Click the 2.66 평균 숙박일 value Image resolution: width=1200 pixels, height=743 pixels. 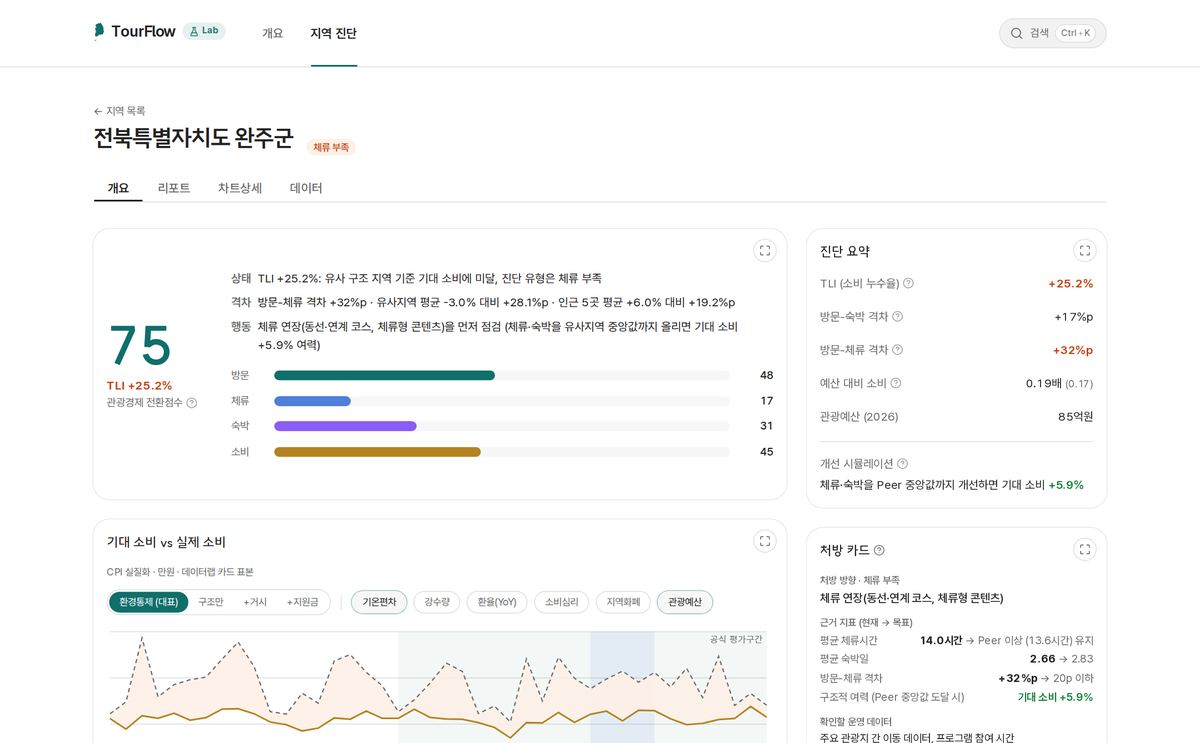pyautogui.click(x=1042, y=659)
